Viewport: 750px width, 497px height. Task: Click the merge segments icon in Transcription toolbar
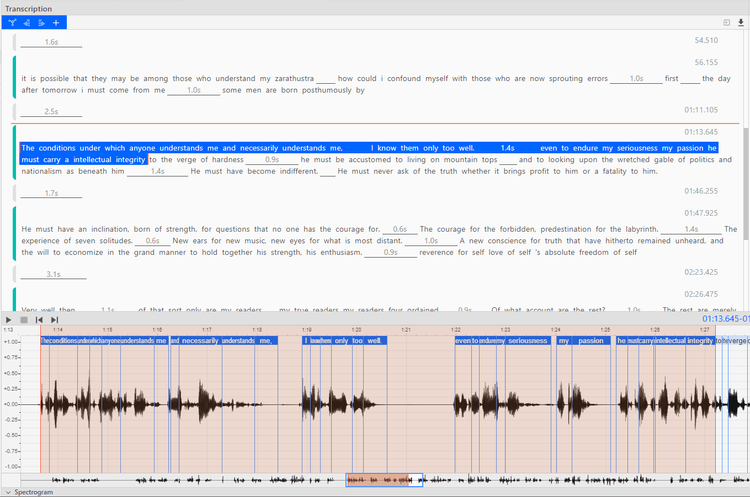click(12, 22)
